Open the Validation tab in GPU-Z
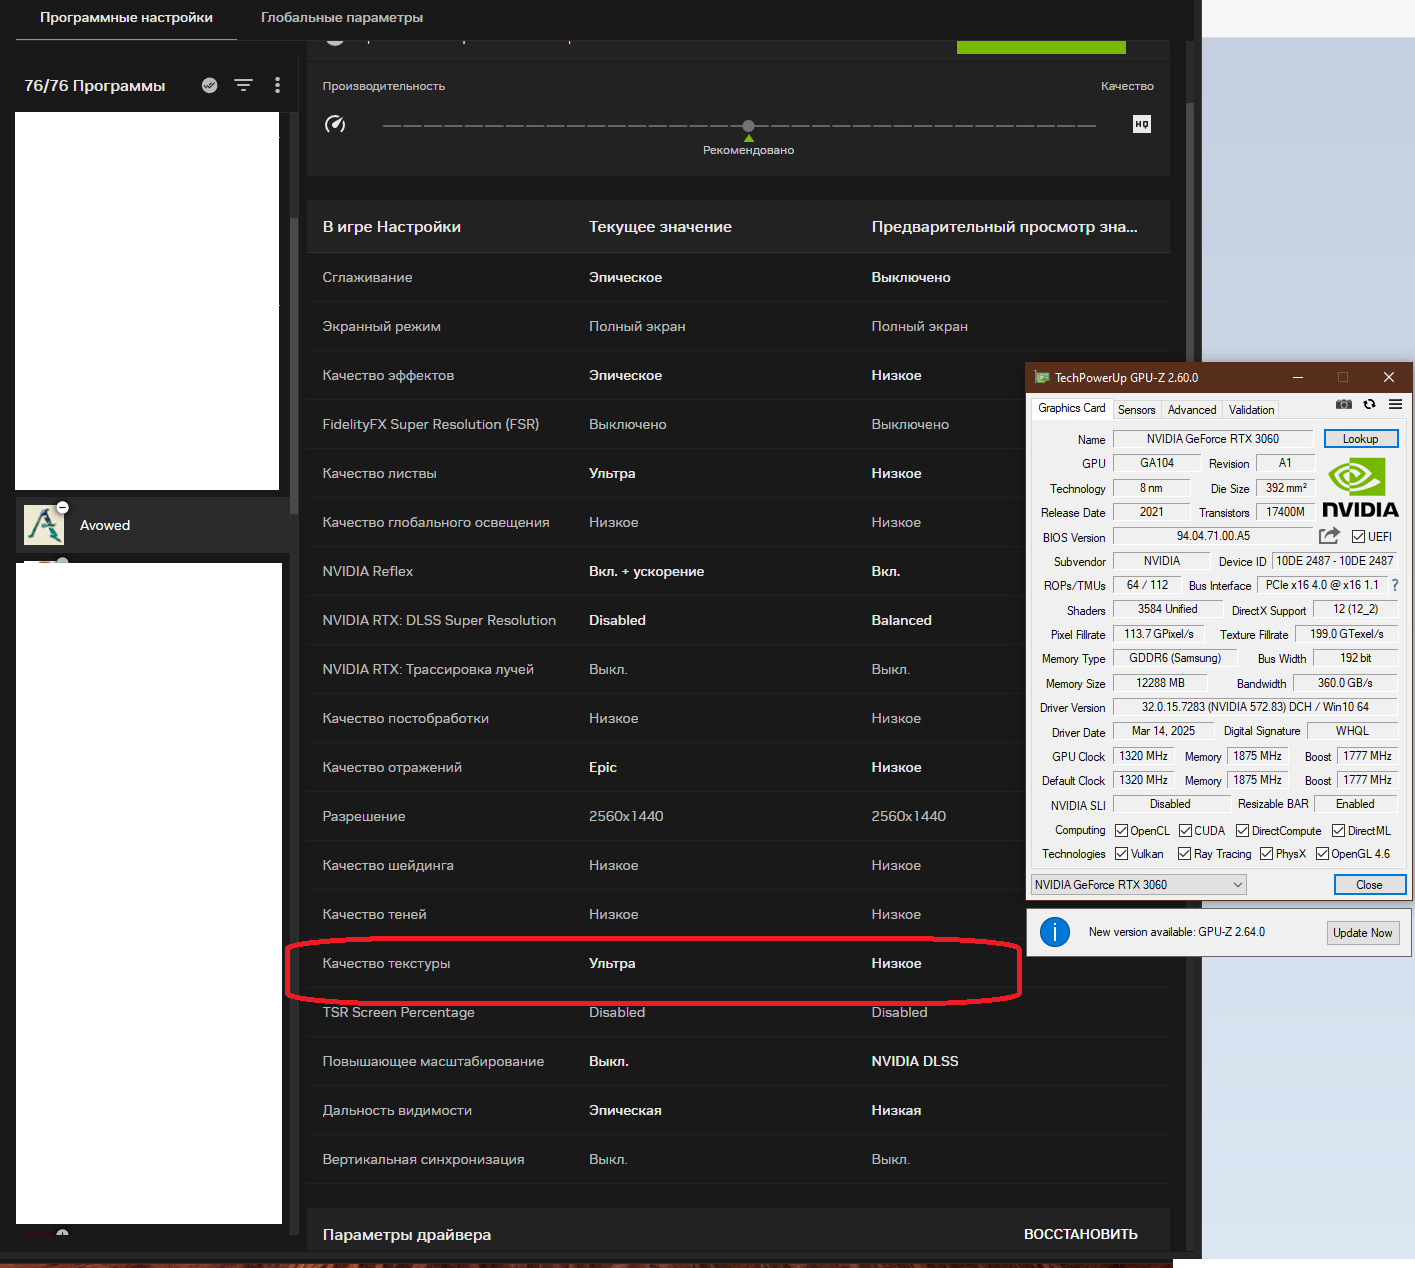 point(1251,410)
